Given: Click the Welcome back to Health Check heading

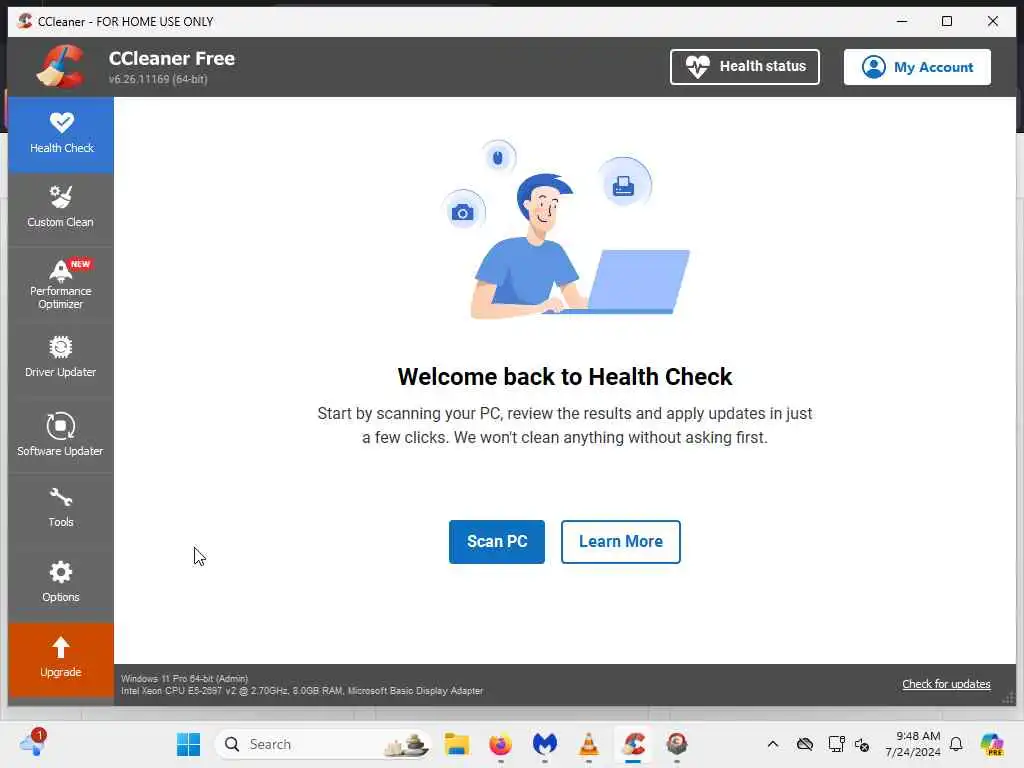Looking at the screenshot, I should point(565,377).
